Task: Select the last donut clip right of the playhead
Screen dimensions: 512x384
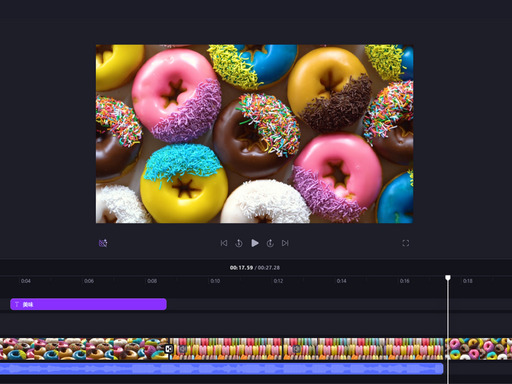Action: pos(480,349)
